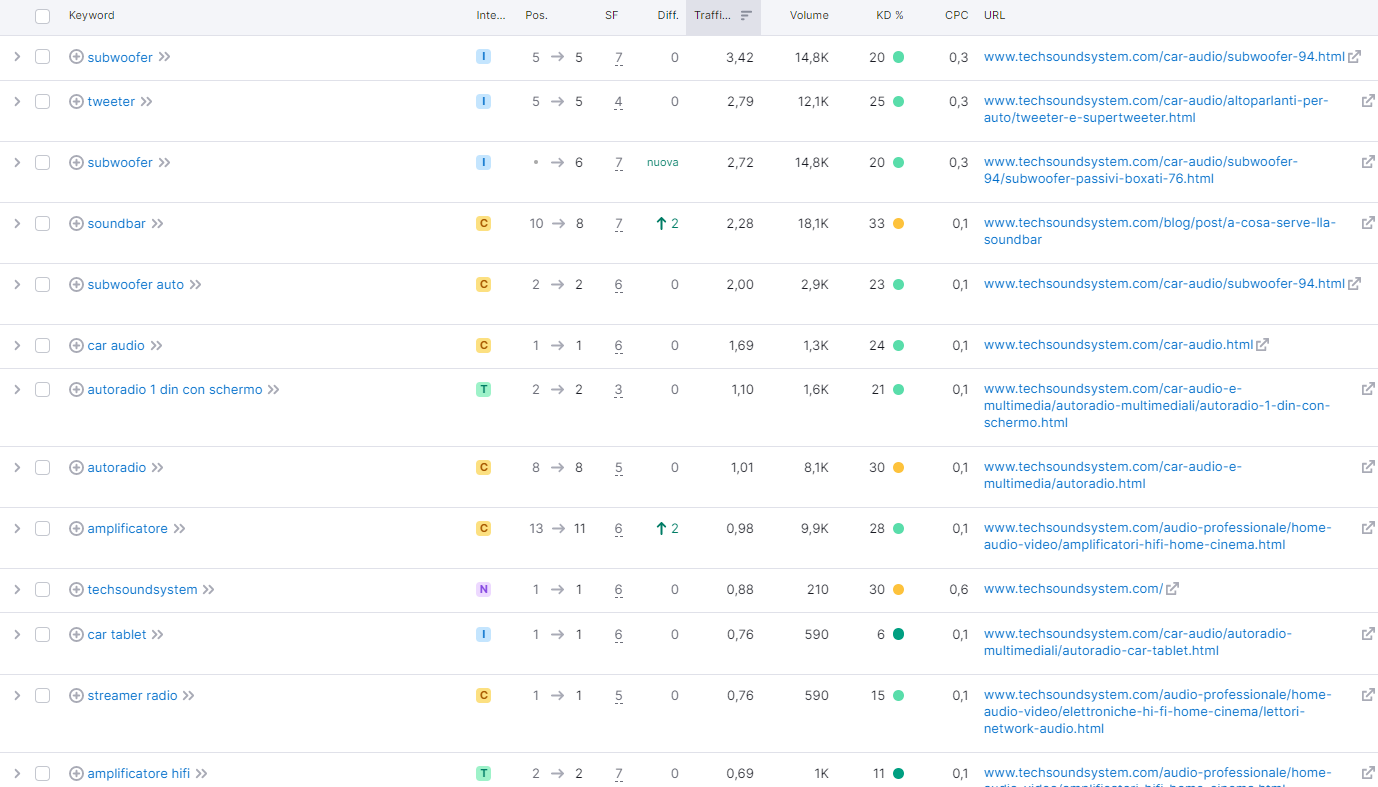Click double-arrow icon after amplificatore keyword
1378x787 pixels.
pyautogui.click(x=180, y=528)
